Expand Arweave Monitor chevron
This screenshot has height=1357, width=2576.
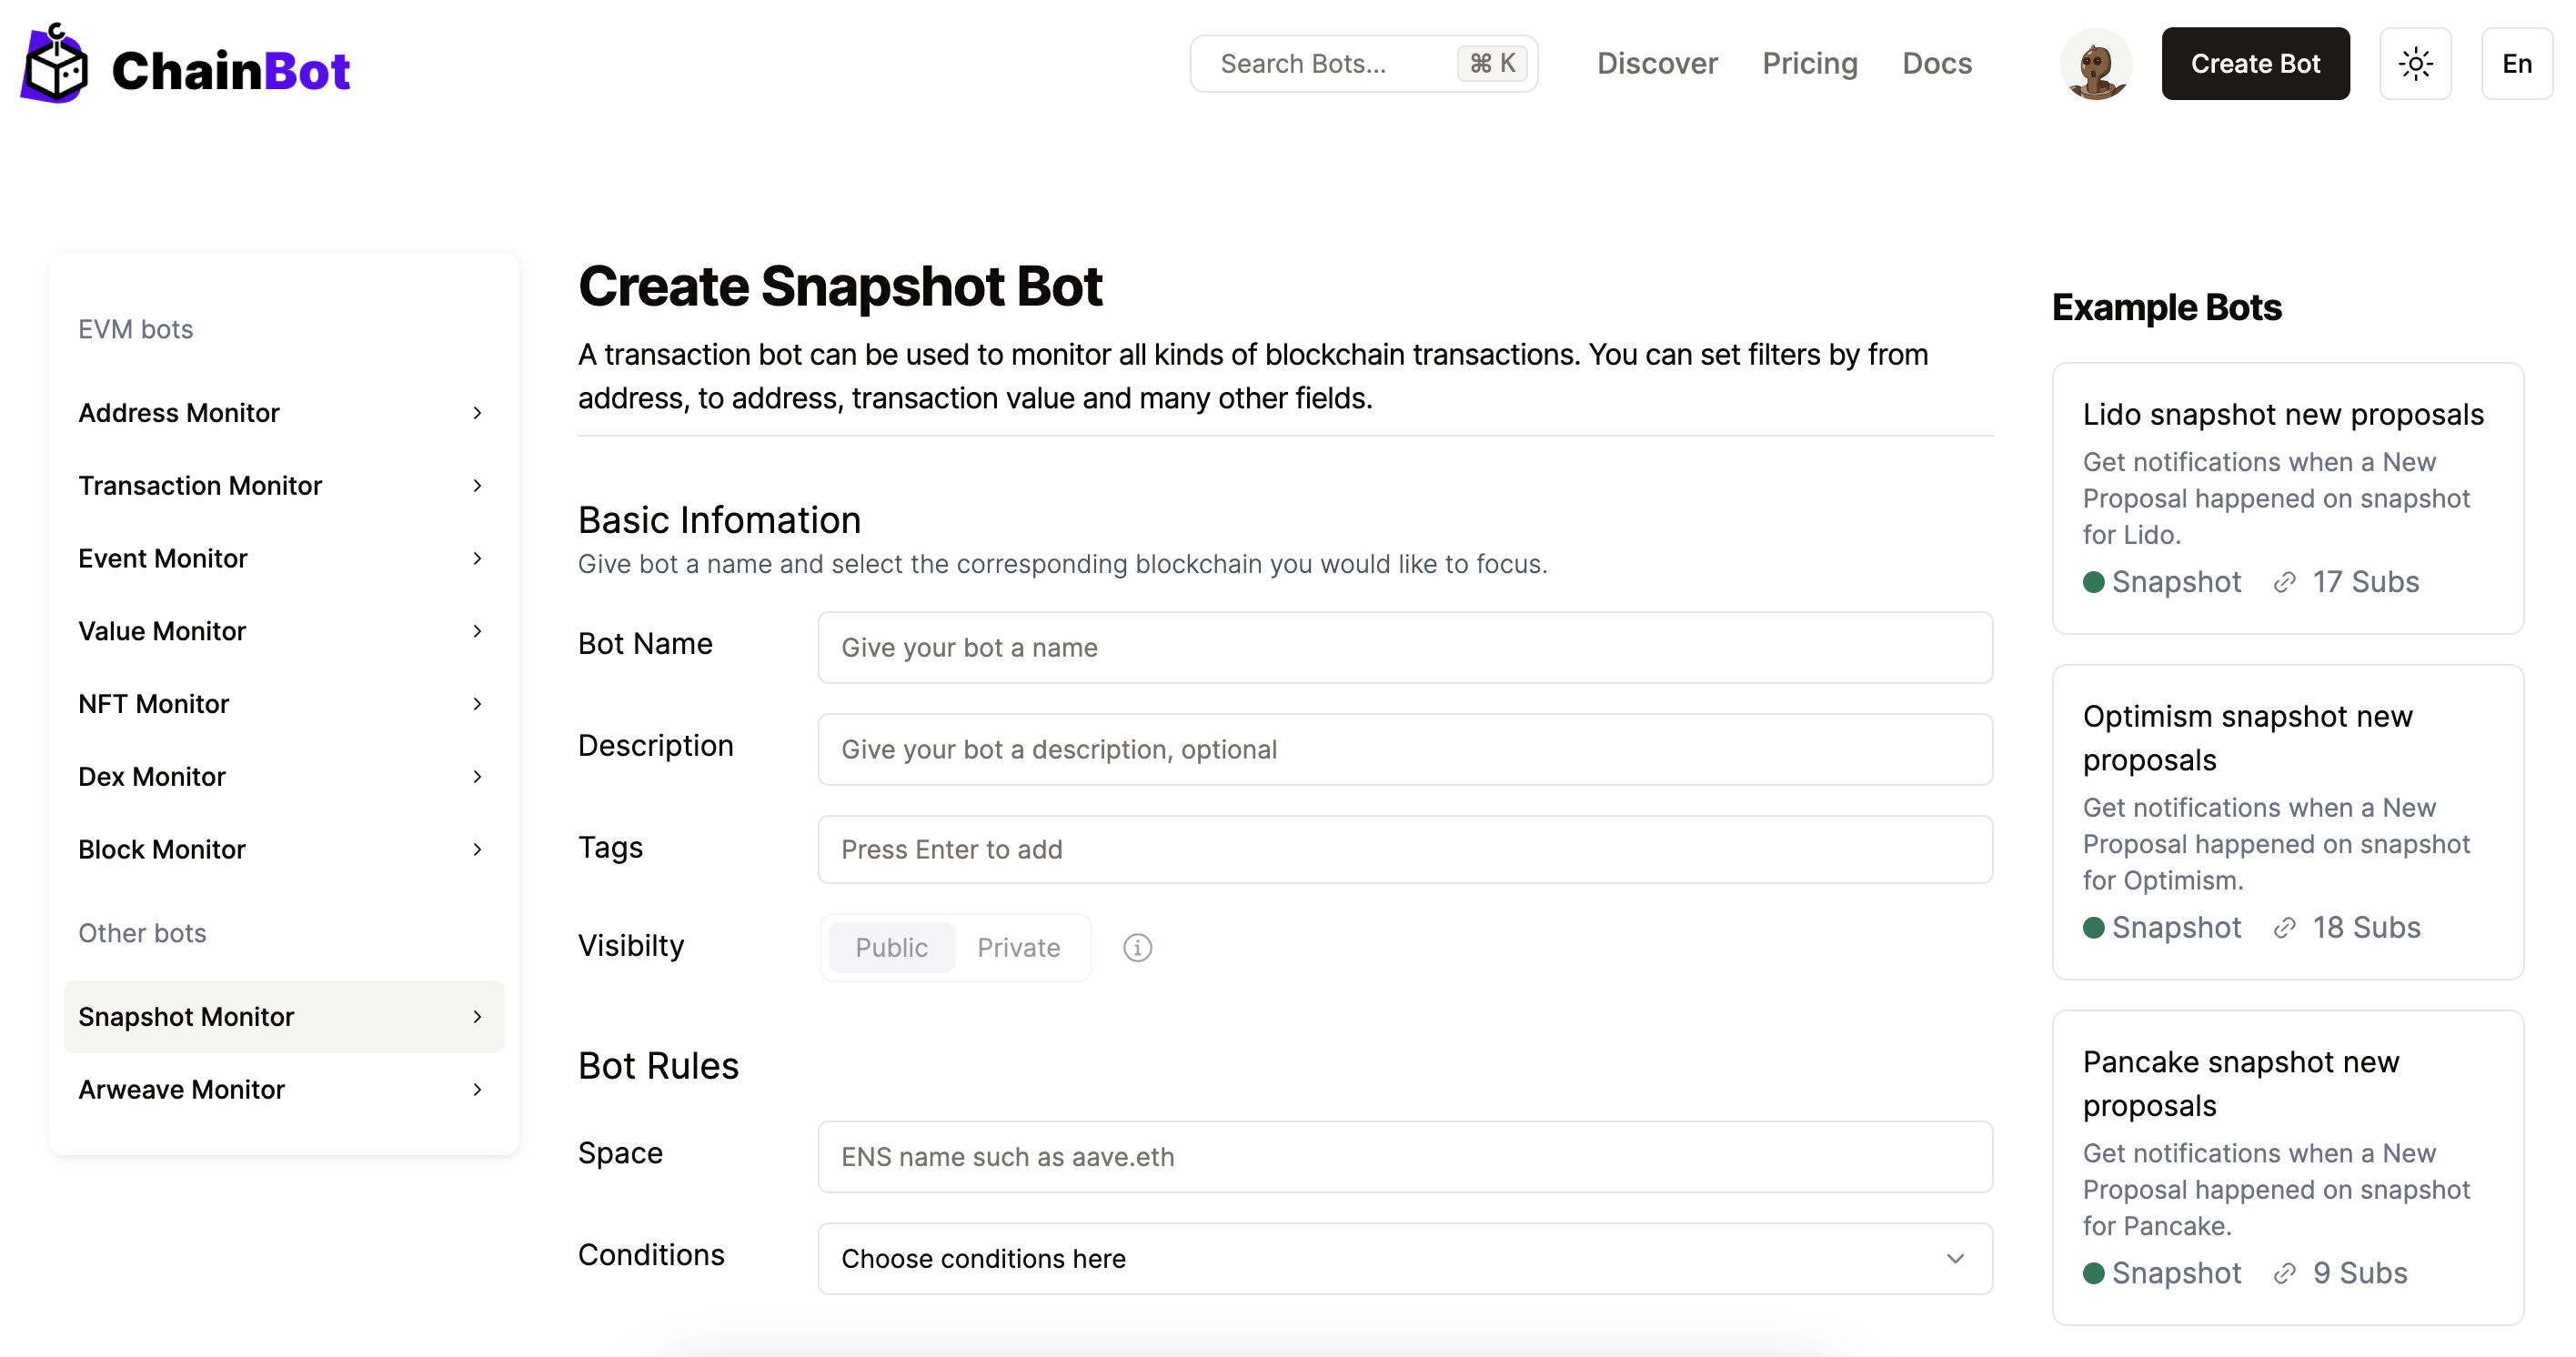pos(477,1089)
